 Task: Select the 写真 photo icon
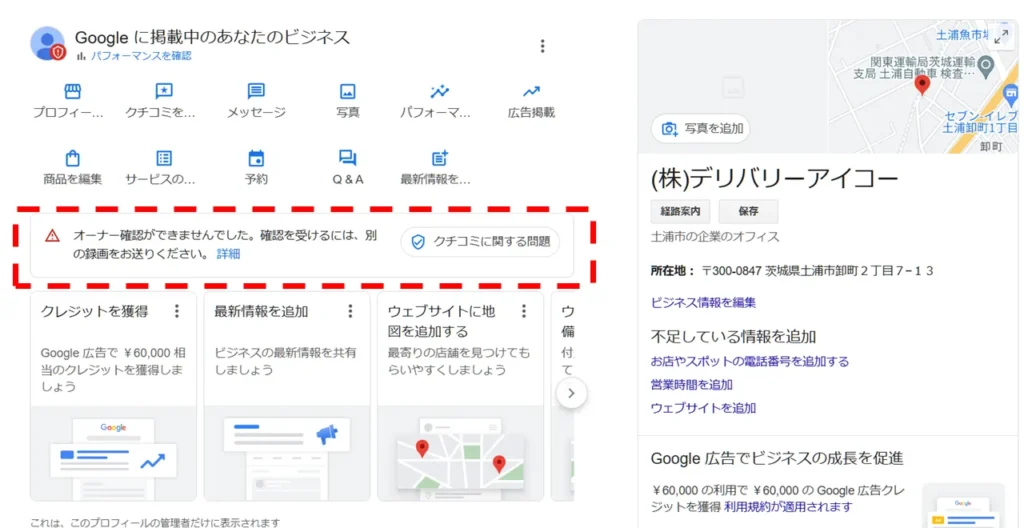click(347, 92)
